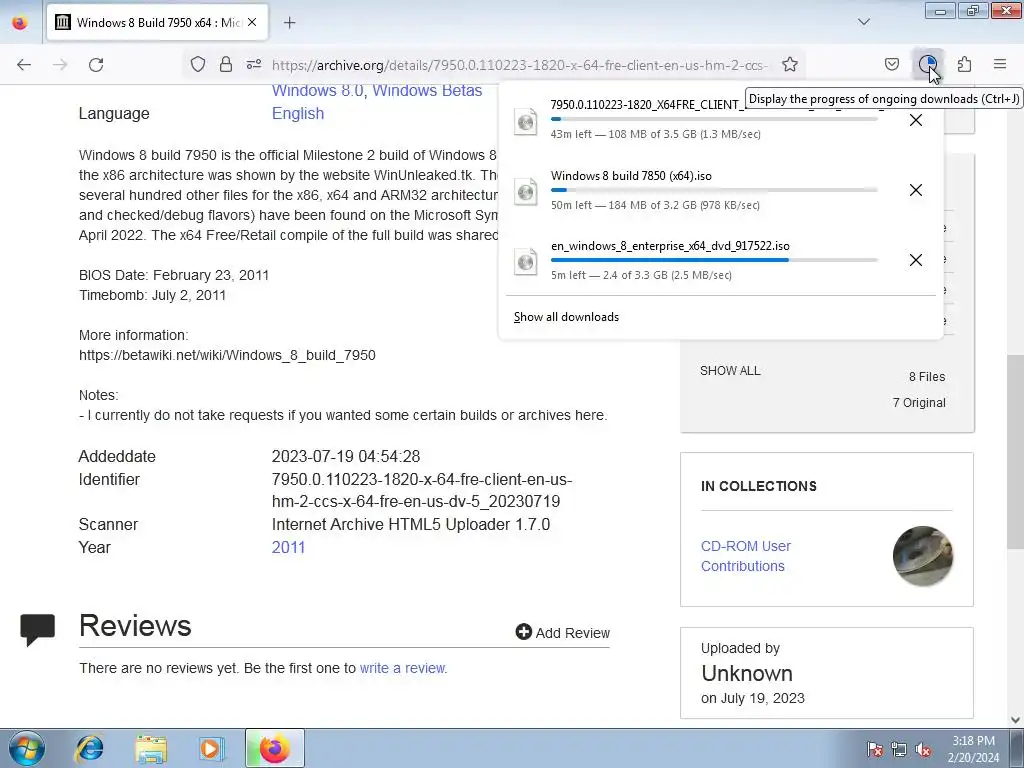The width and height of the screenshot is (1024, 768).
Task: Cancel the Windows 8 build 7850 download
Action: [916, 190]
